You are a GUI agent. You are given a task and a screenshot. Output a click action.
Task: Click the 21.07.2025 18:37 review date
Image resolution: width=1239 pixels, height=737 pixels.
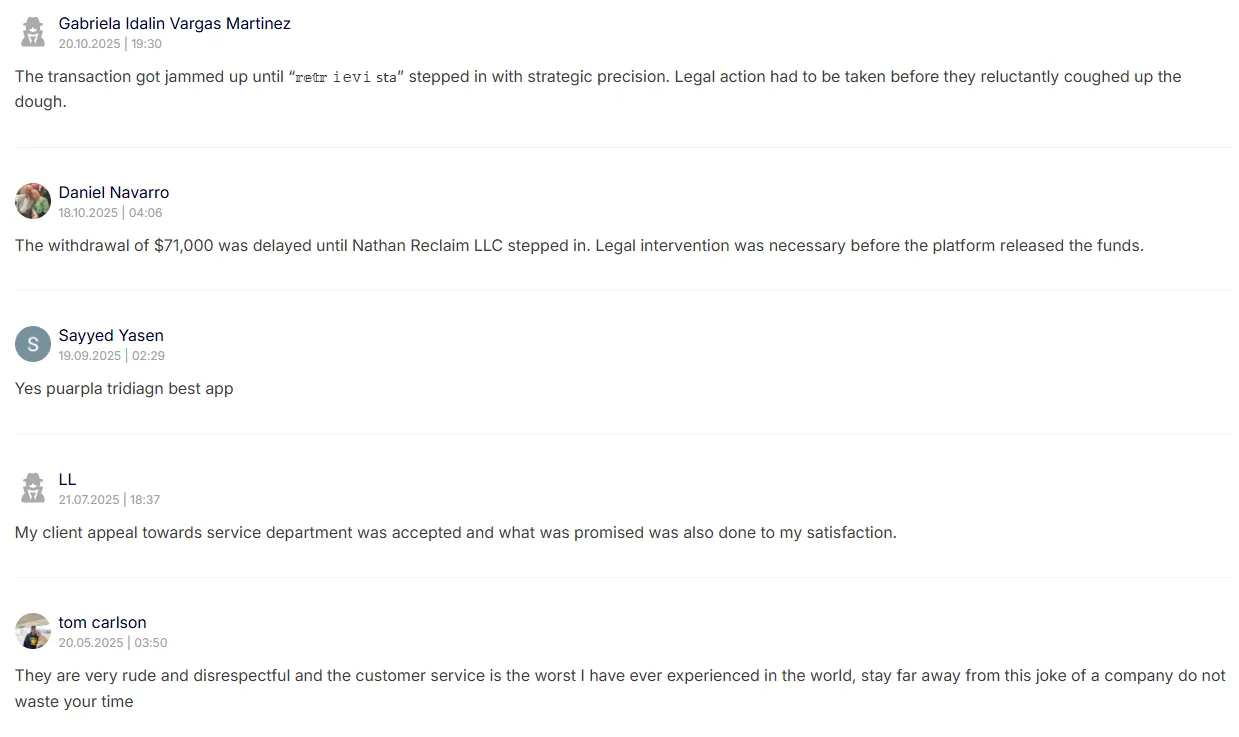[109, 500]
